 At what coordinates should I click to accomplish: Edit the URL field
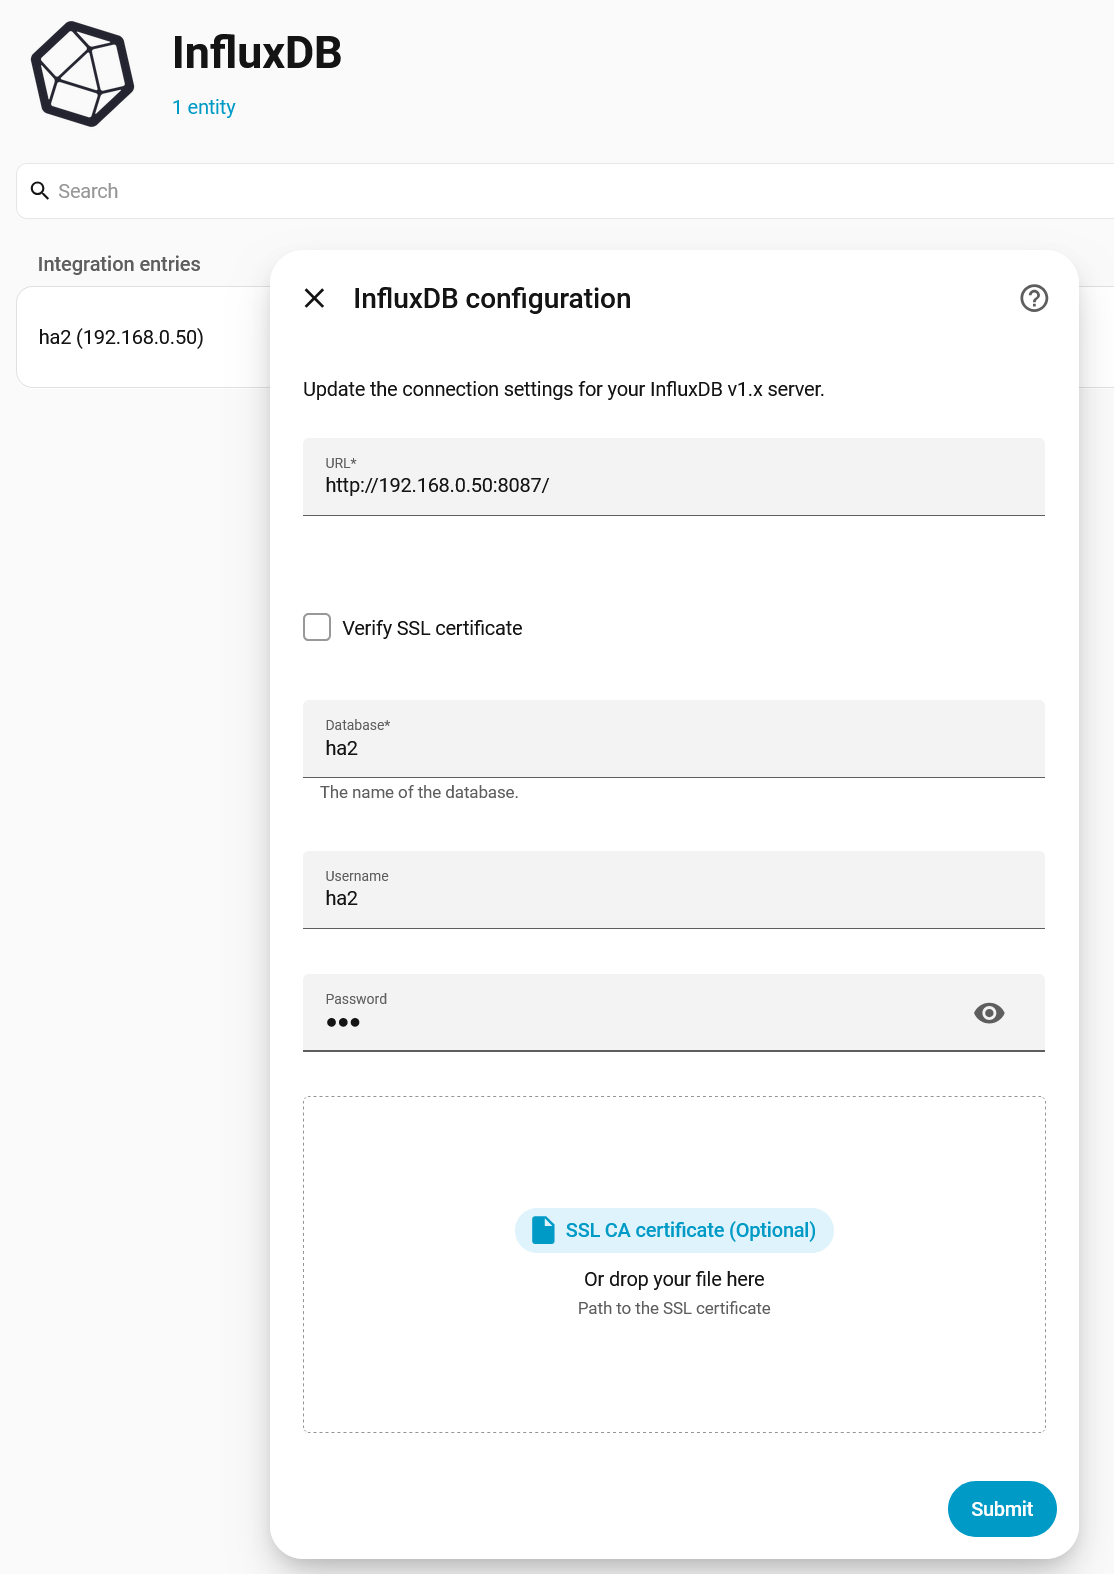coord(674,477)
